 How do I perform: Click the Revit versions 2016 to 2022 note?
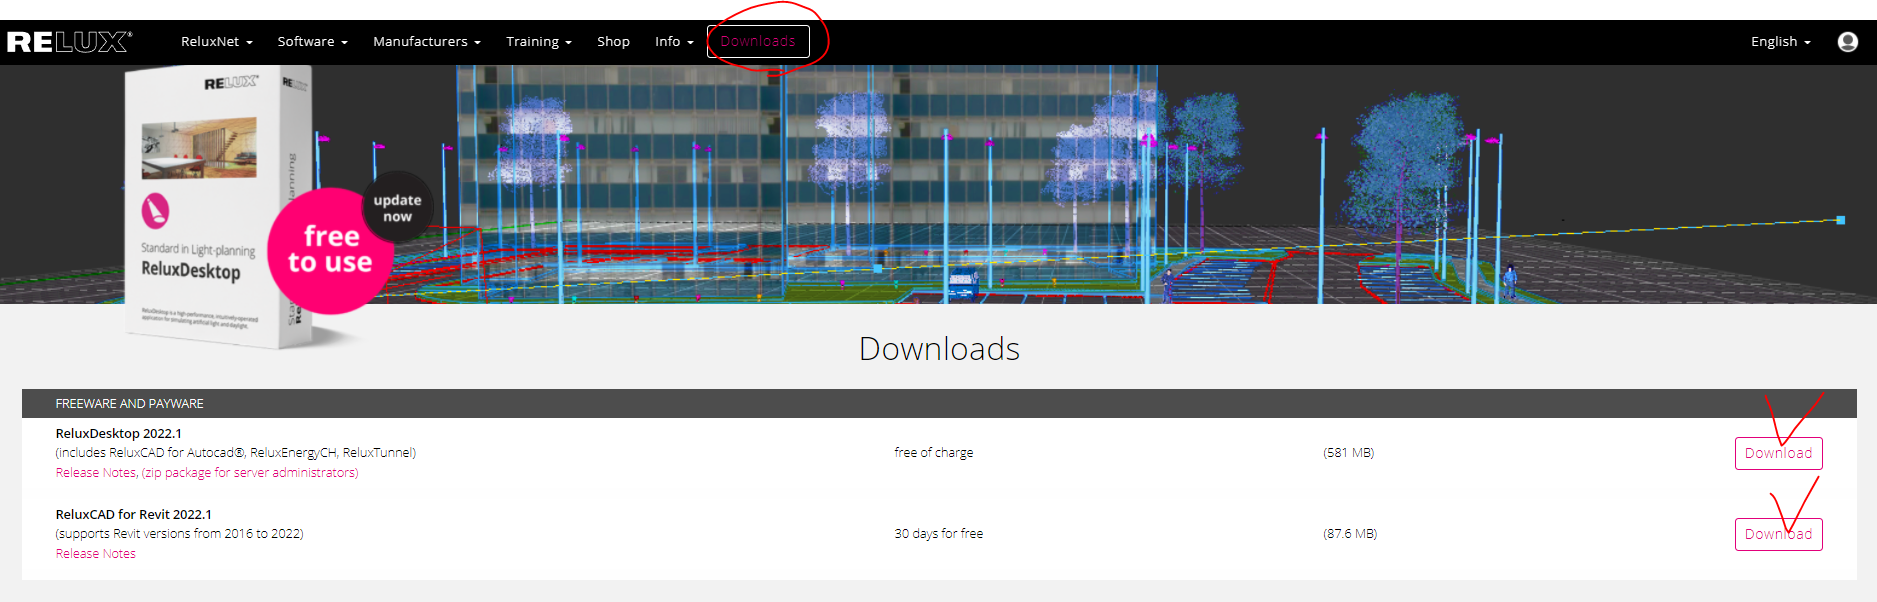pos(180,534)
